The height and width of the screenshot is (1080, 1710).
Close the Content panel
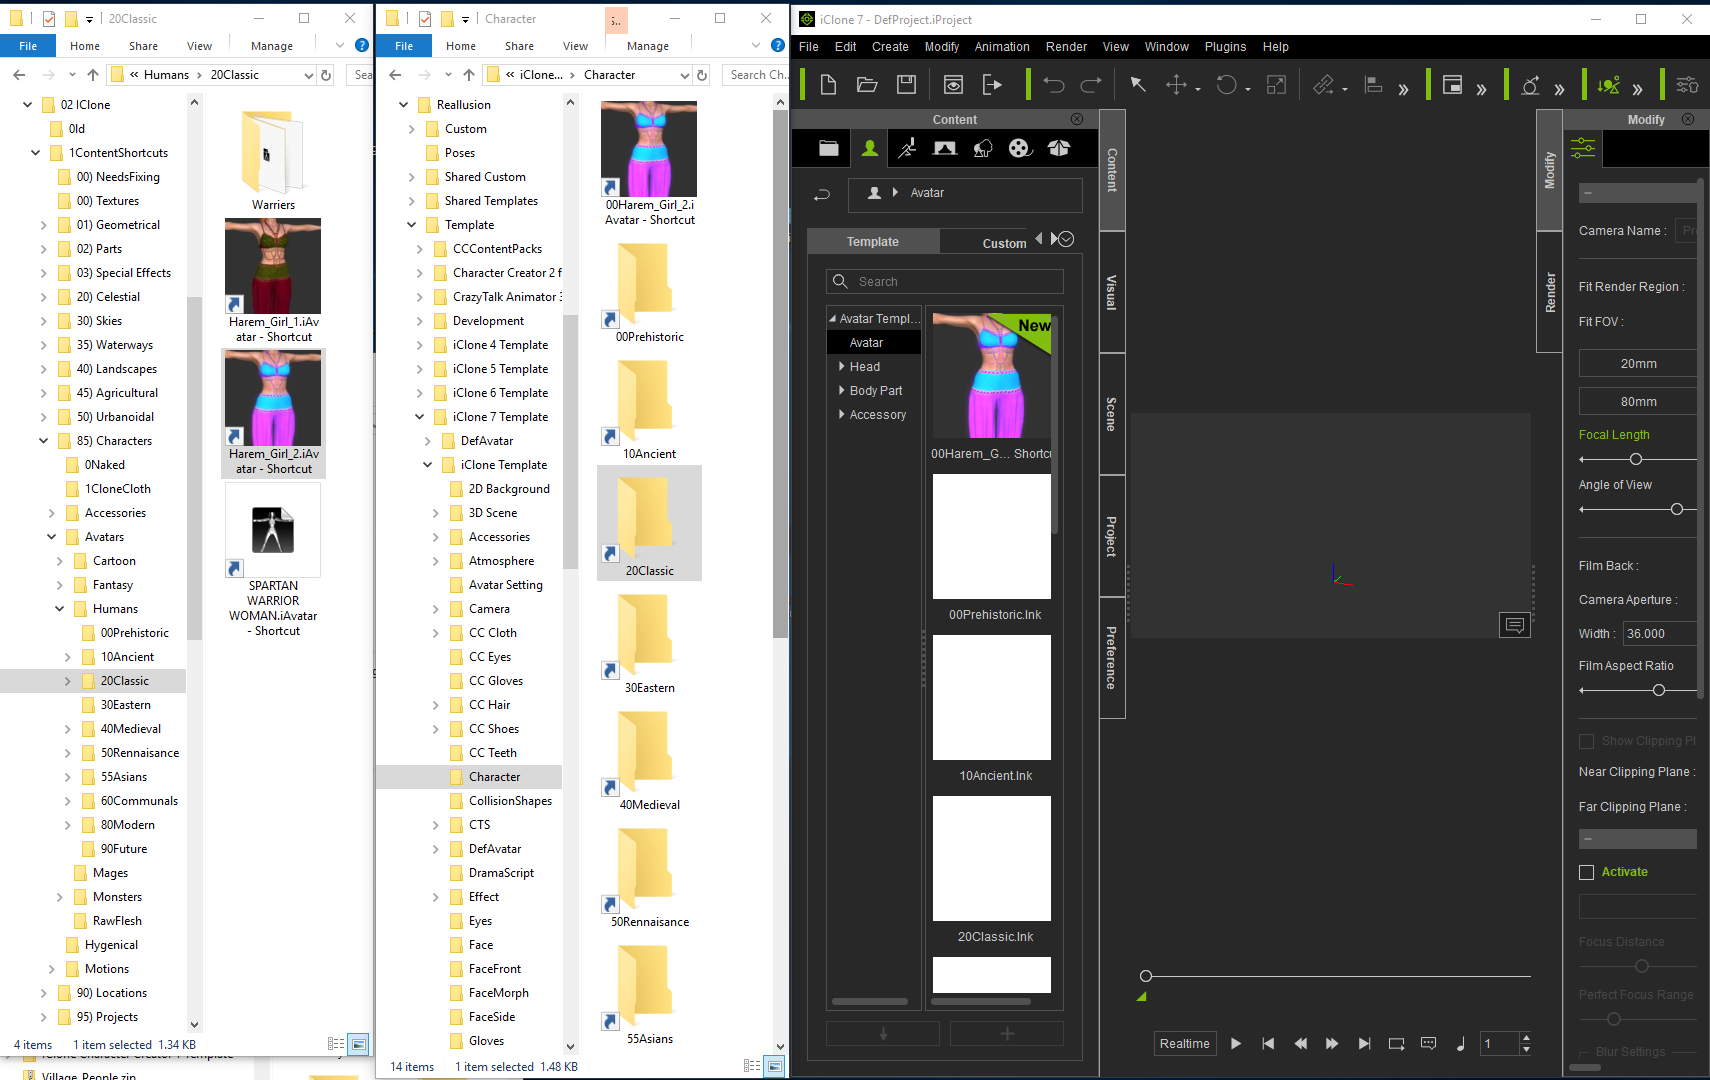[x=1077, y=119]
